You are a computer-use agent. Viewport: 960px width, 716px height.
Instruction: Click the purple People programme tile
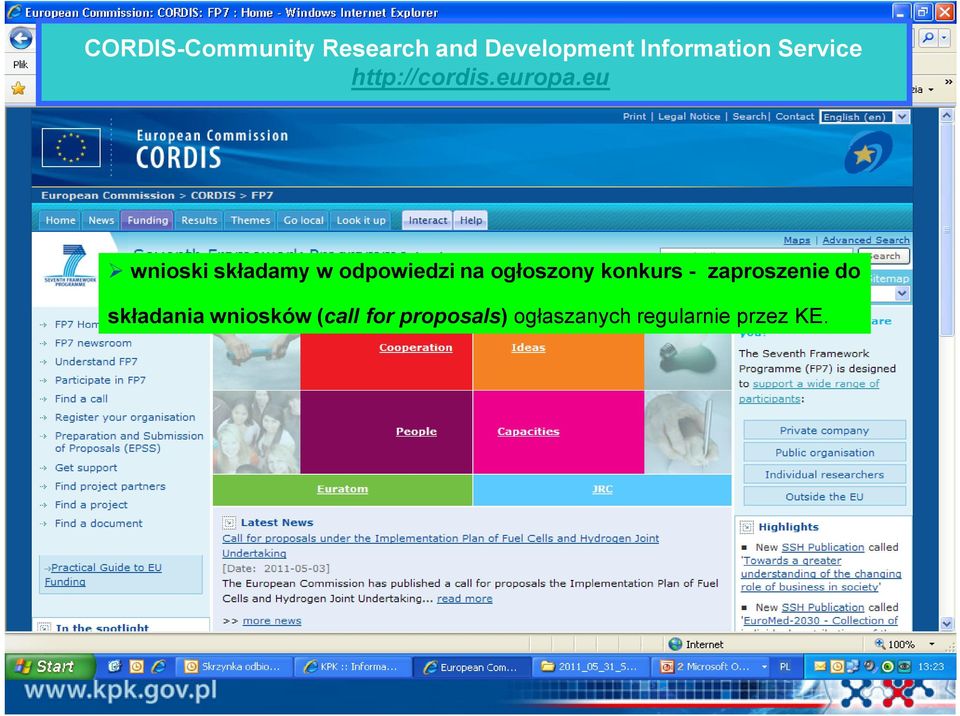click(x=386, y=432)
